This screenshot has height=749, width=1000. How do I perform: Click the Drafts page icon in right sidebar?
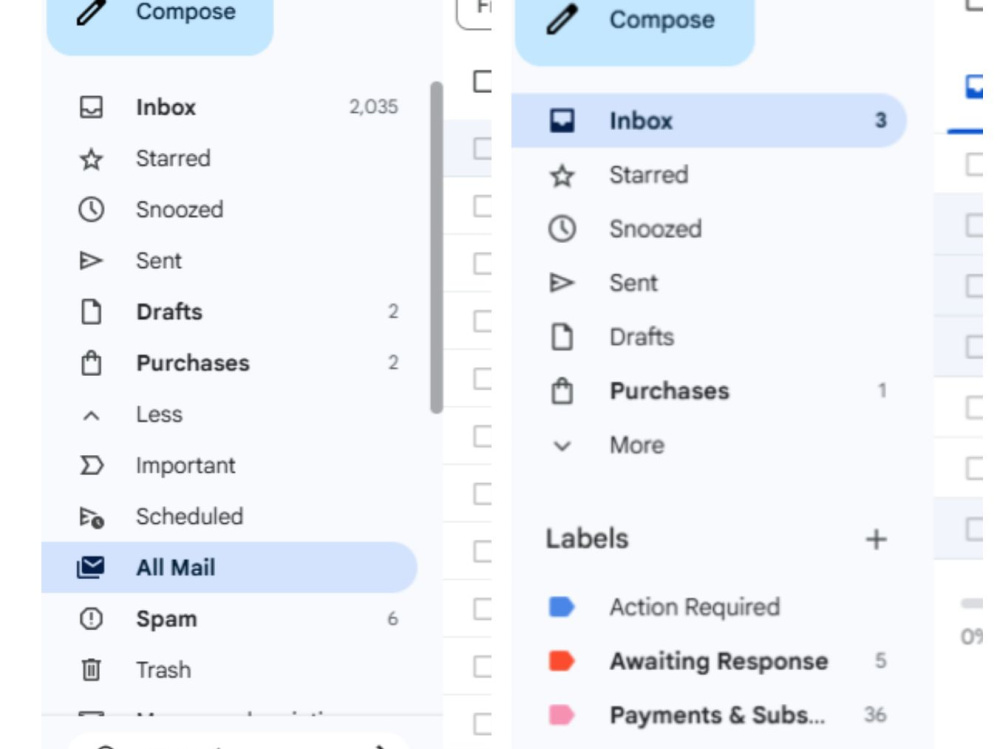coord(562,337)
